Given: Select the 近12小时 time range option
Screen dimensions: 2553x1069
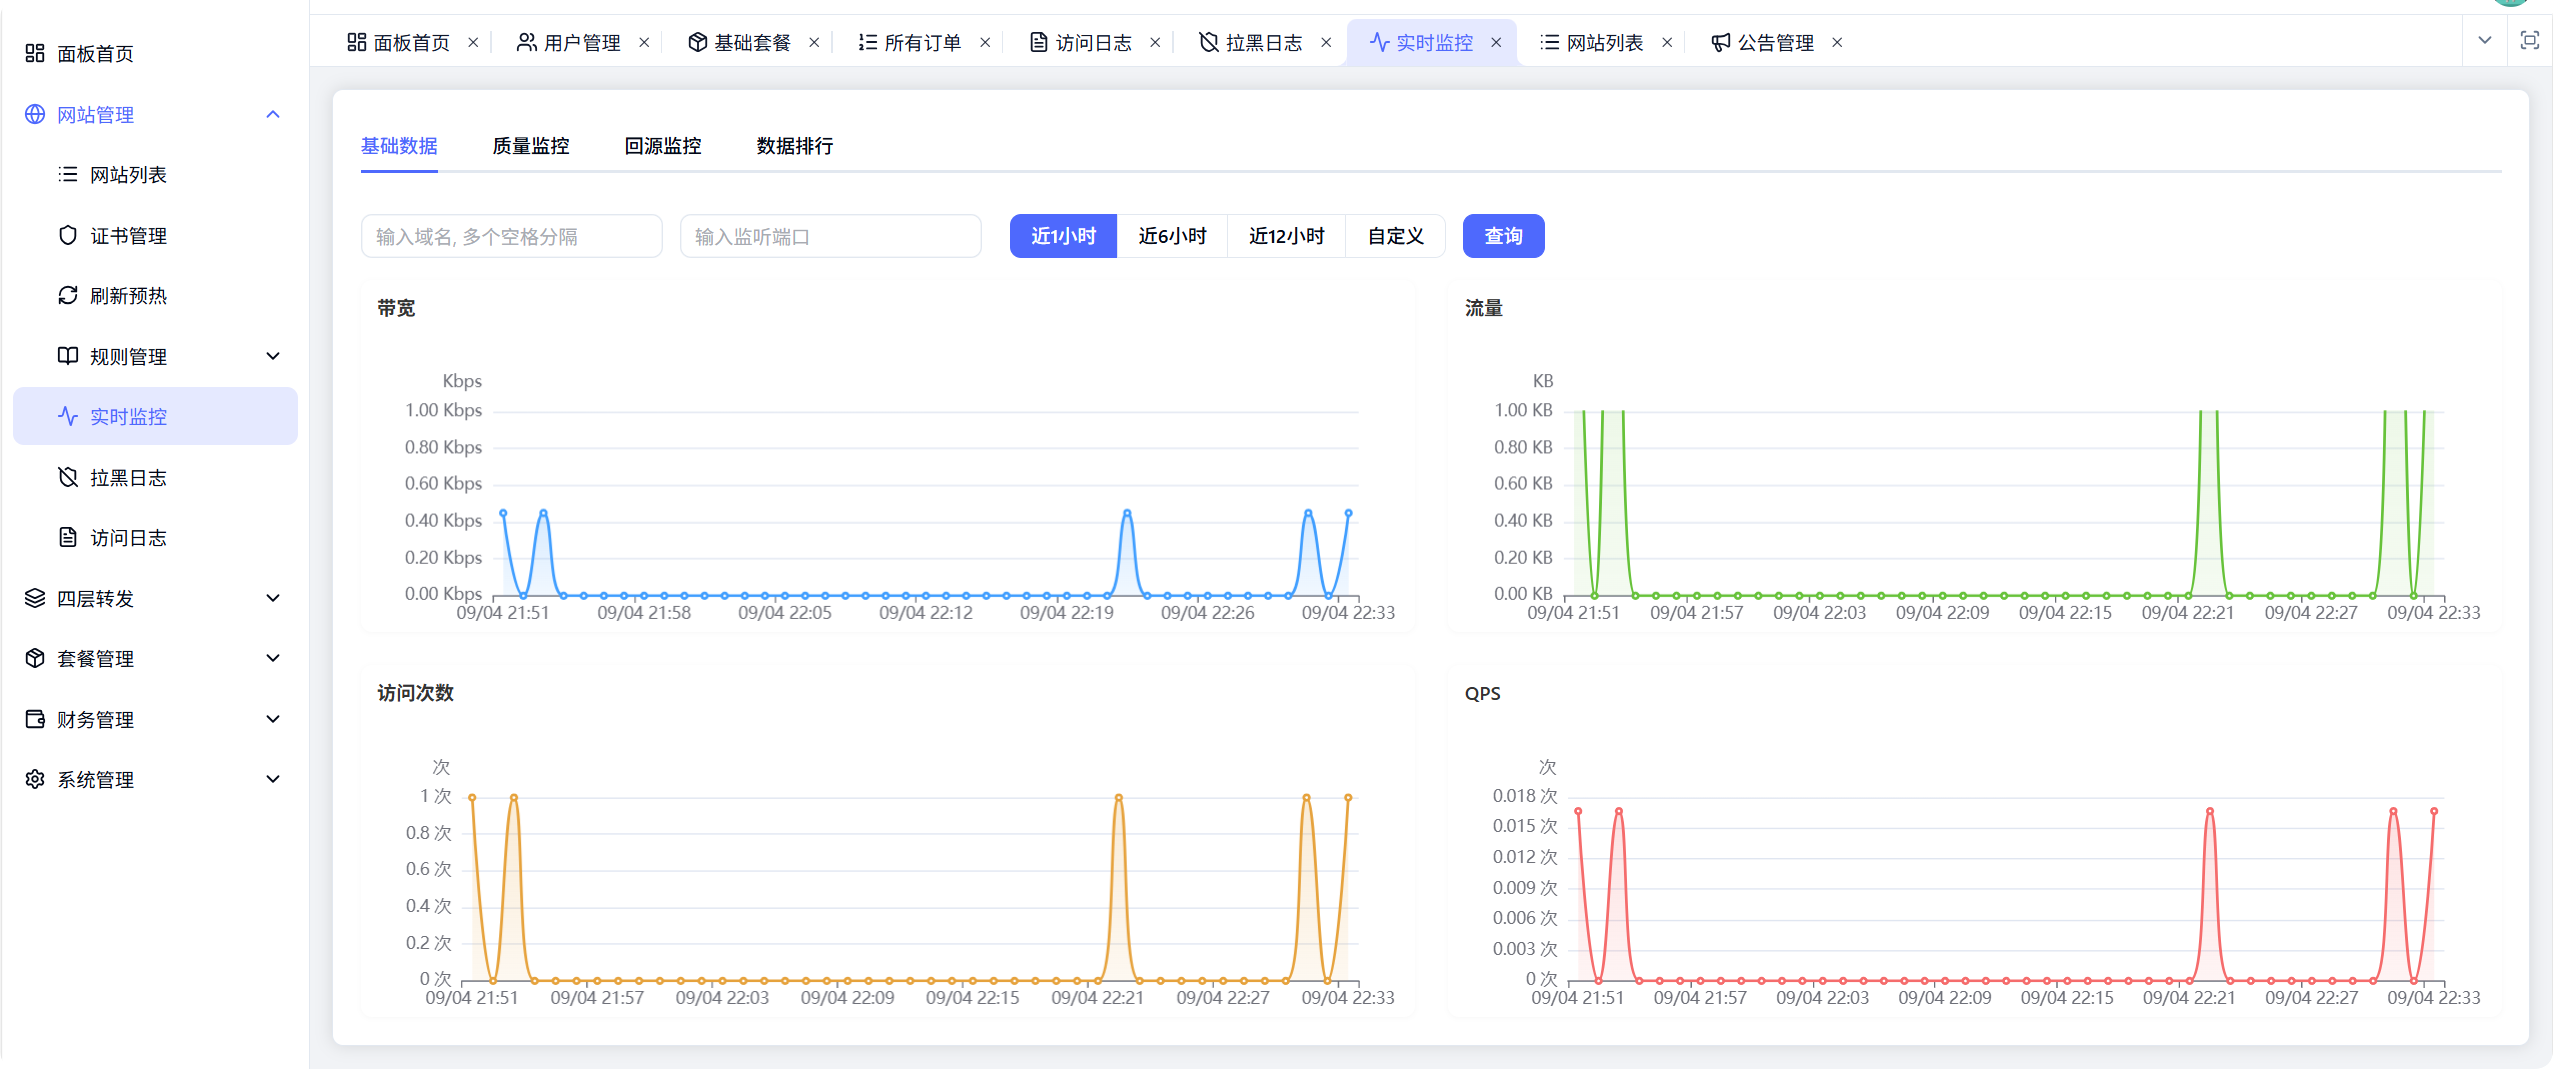Looking at the screenshot, I should [x=1286, y=237].
